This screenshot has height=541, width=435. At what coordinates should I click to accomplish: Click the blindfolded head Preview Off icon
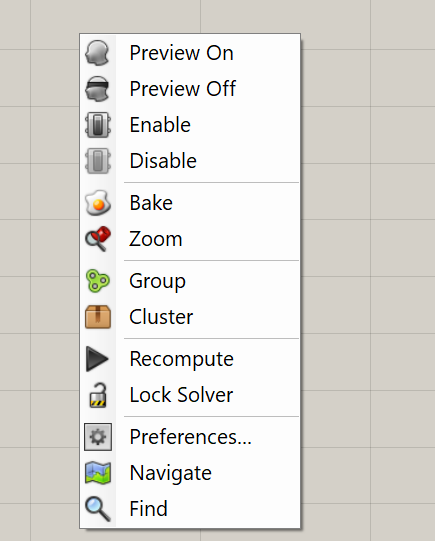pos(97,89)
